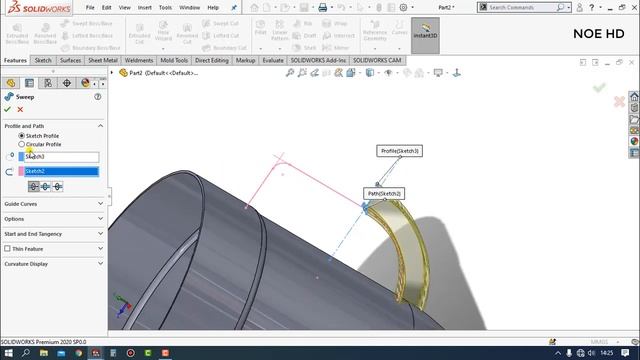The height and width of the screenshot is (360, 640).
Task: Toggle the Instant3D button
Action: [425, 35]
